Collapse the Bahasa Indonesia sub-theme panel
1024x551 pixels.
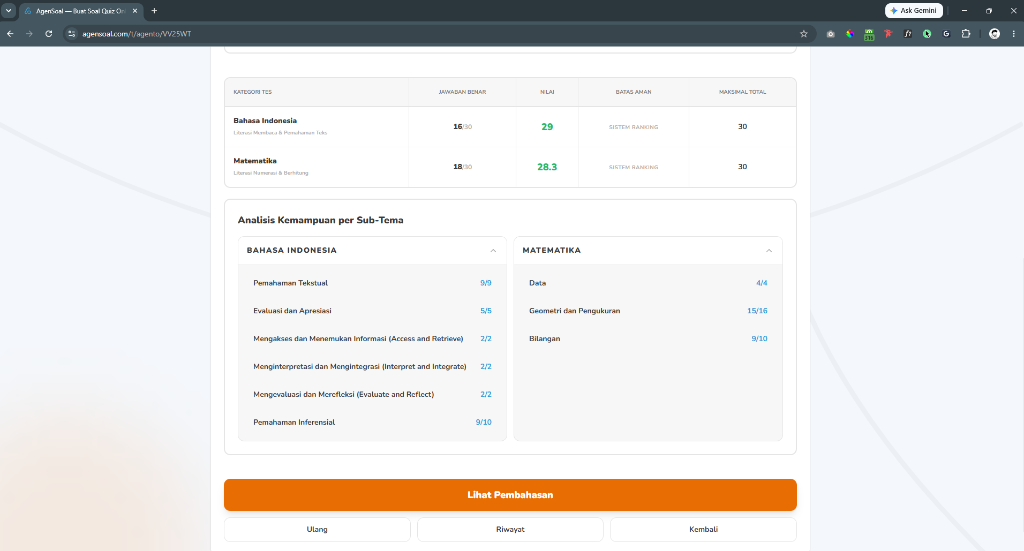click(x=493, y=251)
